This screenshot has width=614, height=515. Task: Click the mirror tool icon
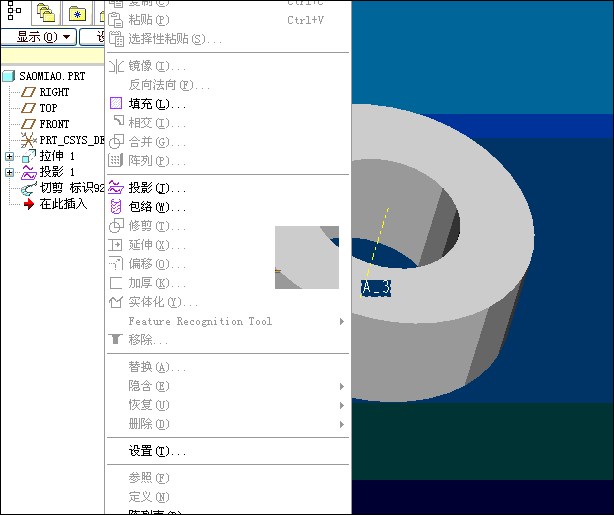pyautogui.click(x=116, y=66)
